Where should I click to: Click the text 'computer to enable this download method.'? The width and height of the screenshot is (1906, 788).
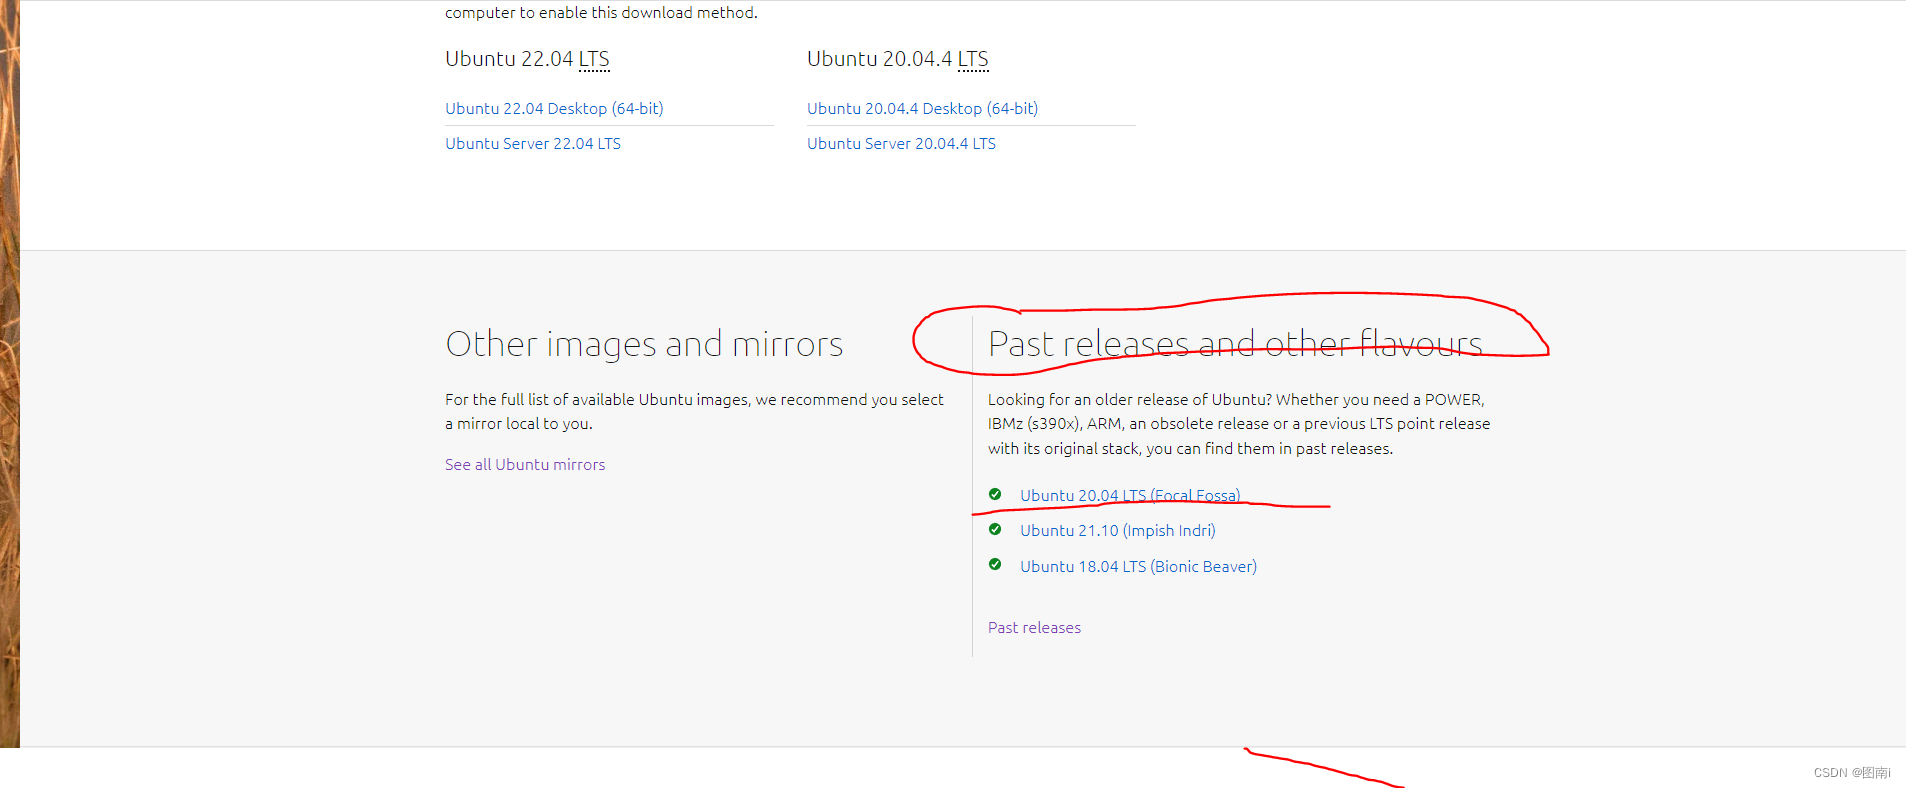point(601,12)
